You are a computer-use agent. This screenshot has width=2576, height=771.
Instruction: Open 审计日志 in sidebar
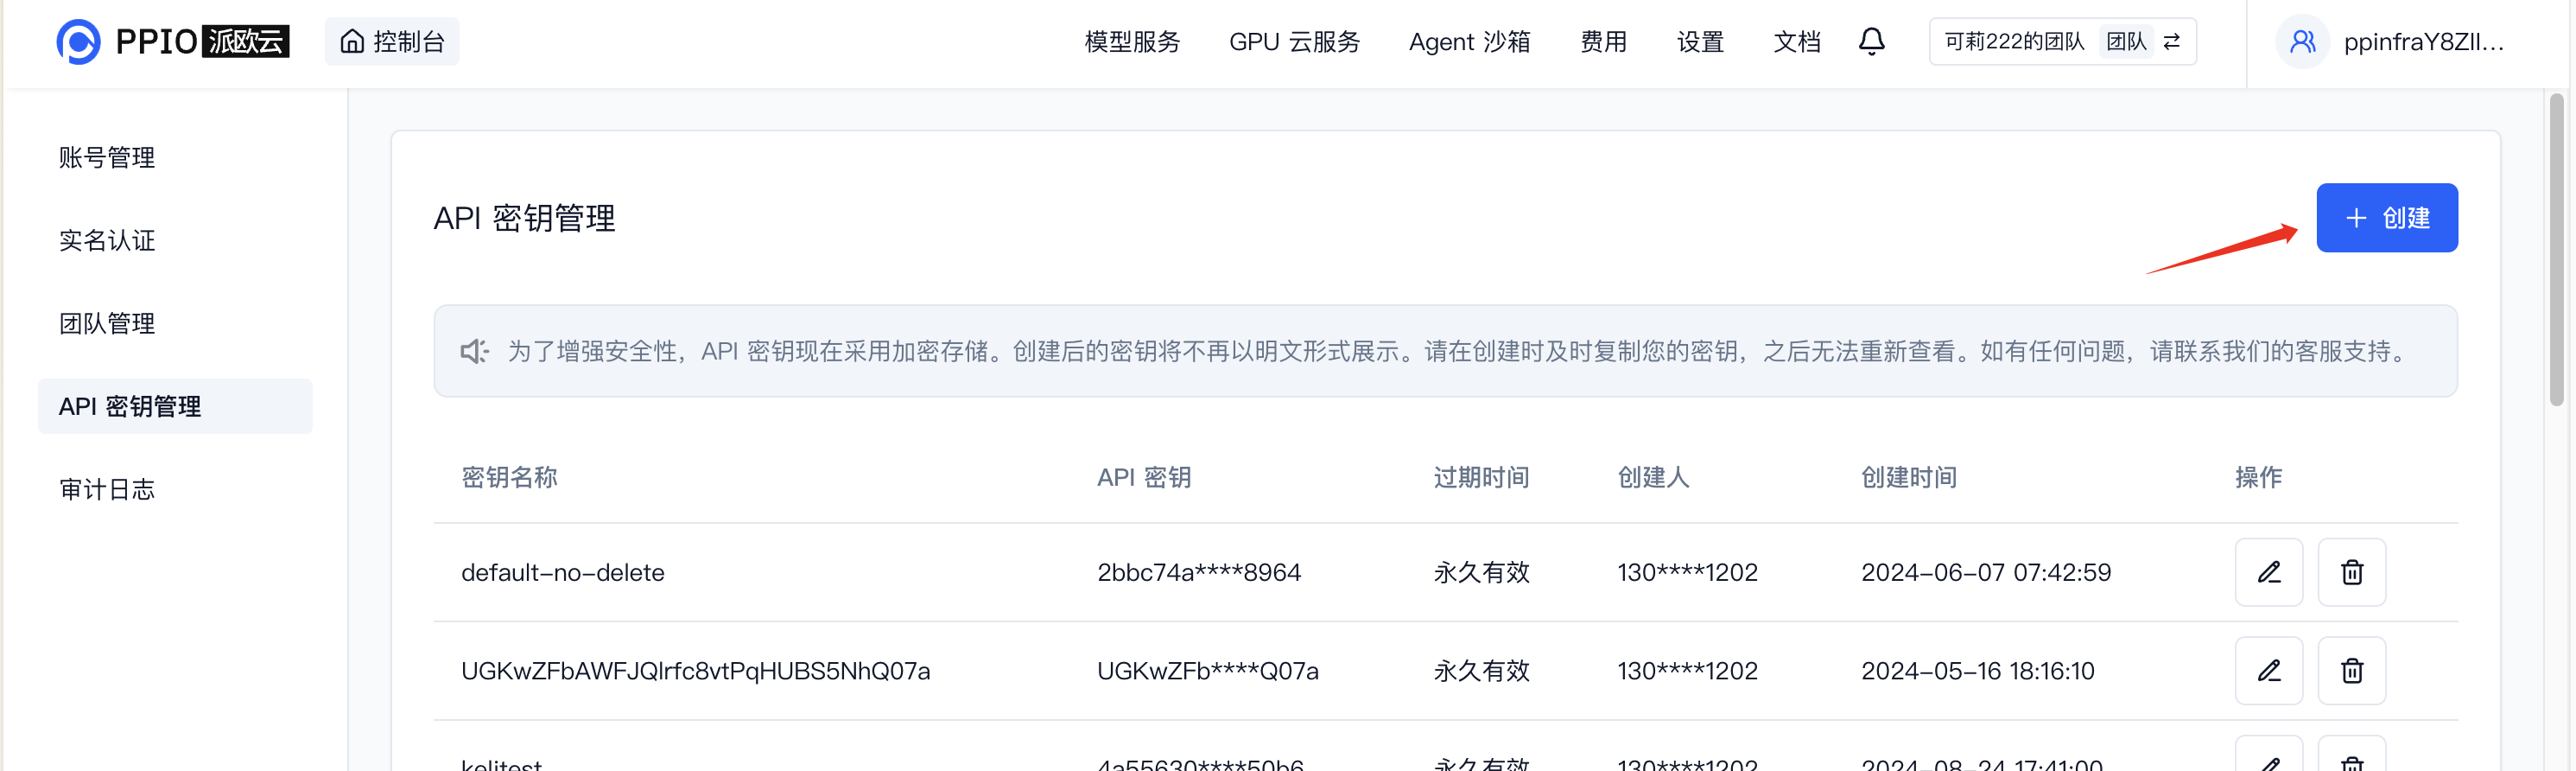(x=107, y=489)
